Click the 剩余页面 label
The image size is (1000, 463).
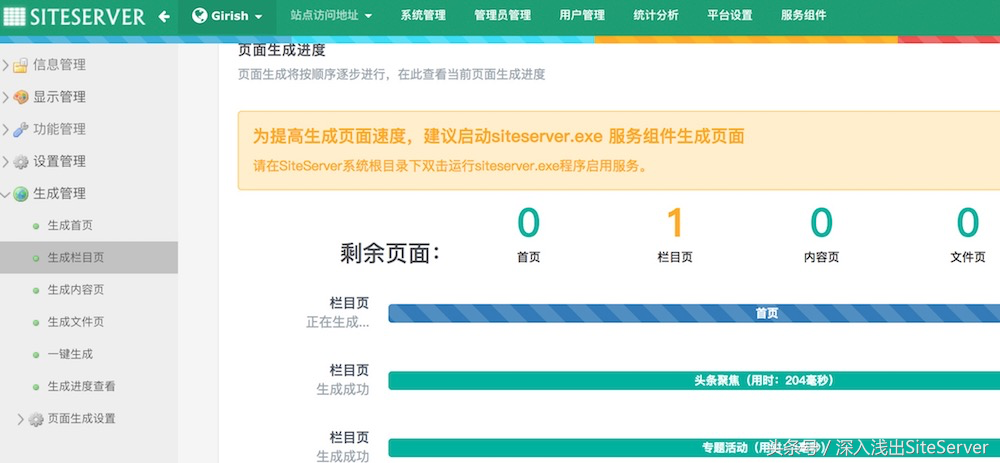pyautogui.click(x=390, y=253)
